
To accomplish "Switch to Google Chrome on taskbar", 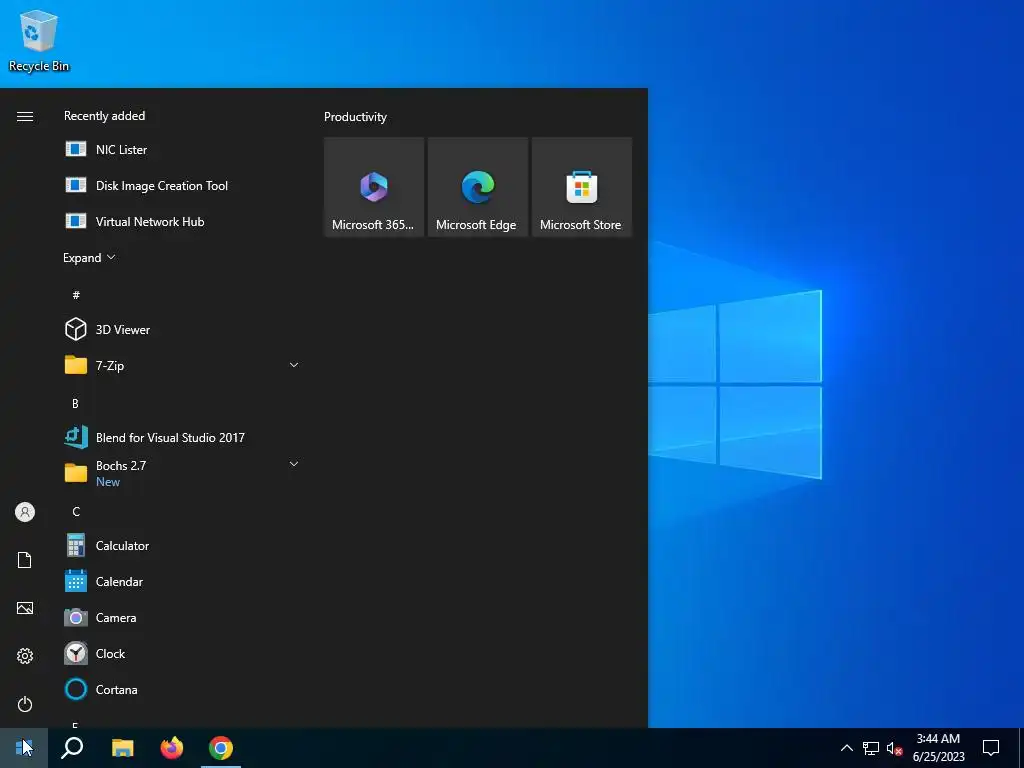I will coord(221,748).
